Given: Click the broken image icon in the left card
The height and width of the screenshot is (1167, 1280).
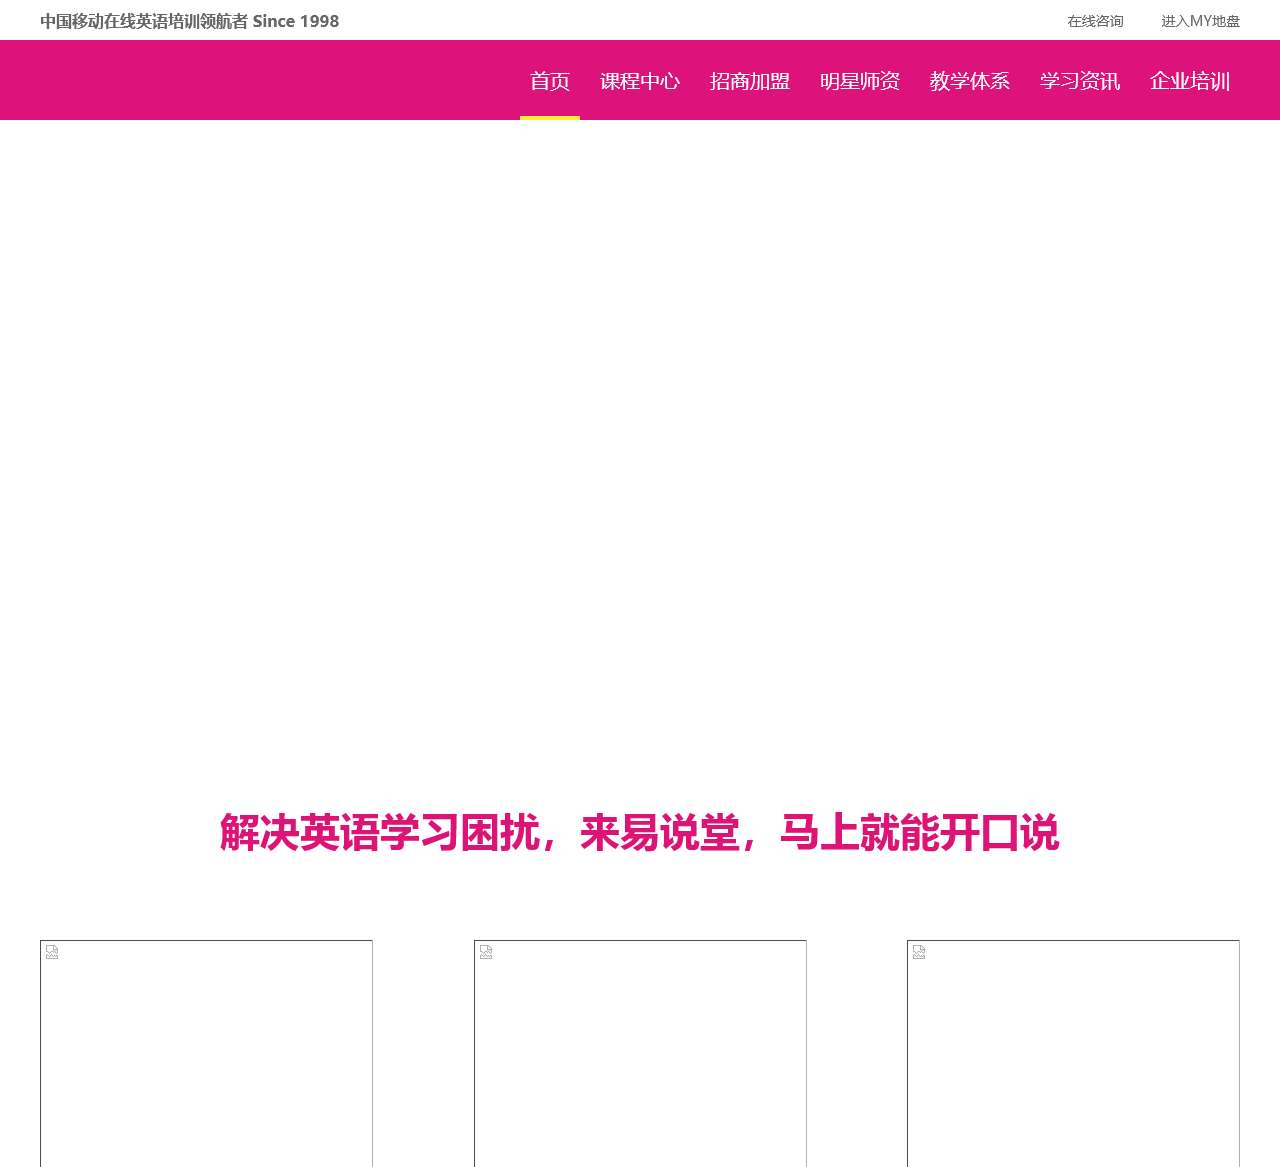Looking at the screenshot, I should [52, 952].
